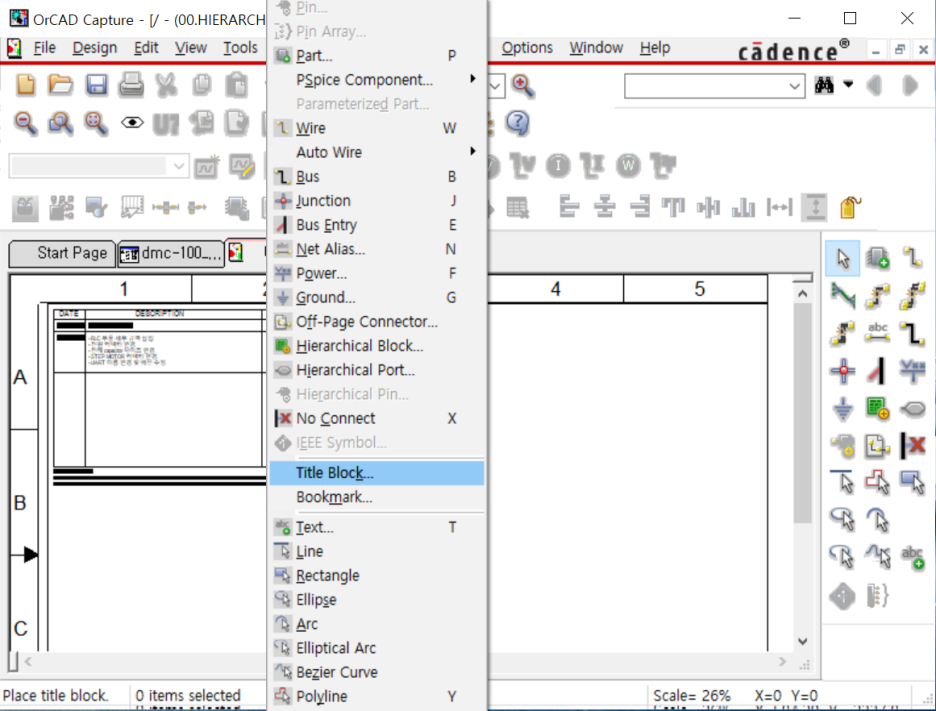This screenshot has height=711, width=936.
Task: Open the search text combo box
Action: pos(715,86)
